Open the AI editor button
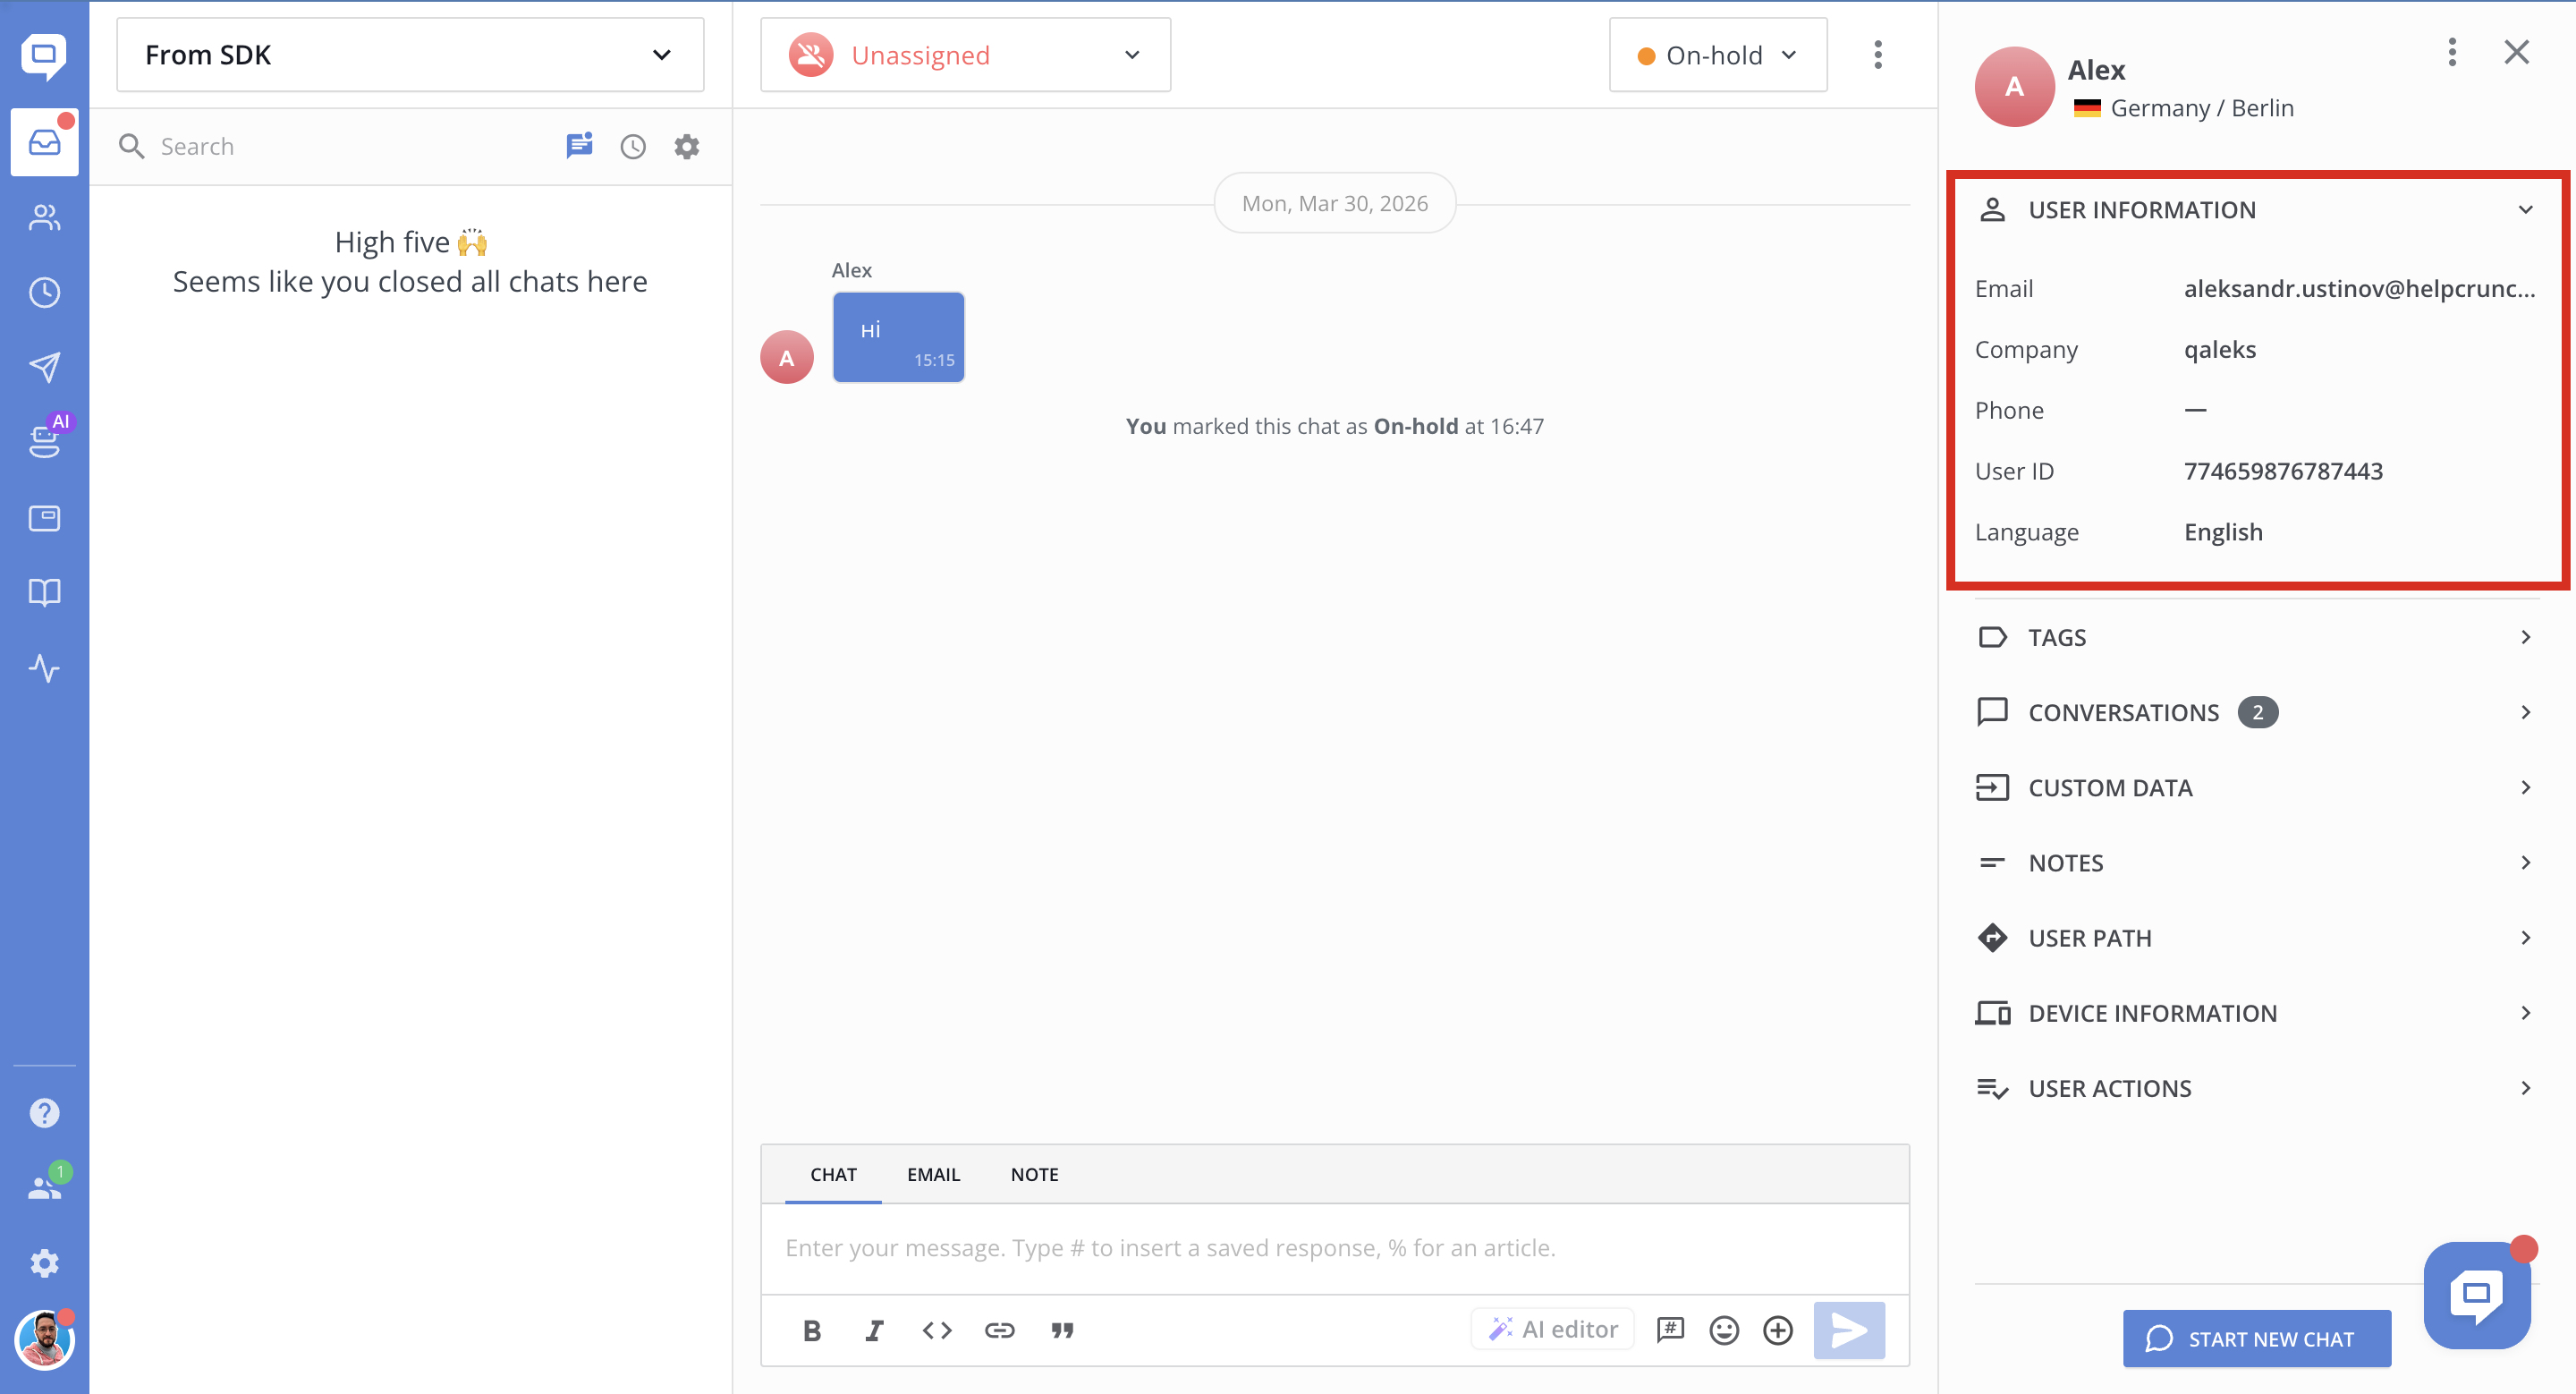 click(x=1552, y=1329)
